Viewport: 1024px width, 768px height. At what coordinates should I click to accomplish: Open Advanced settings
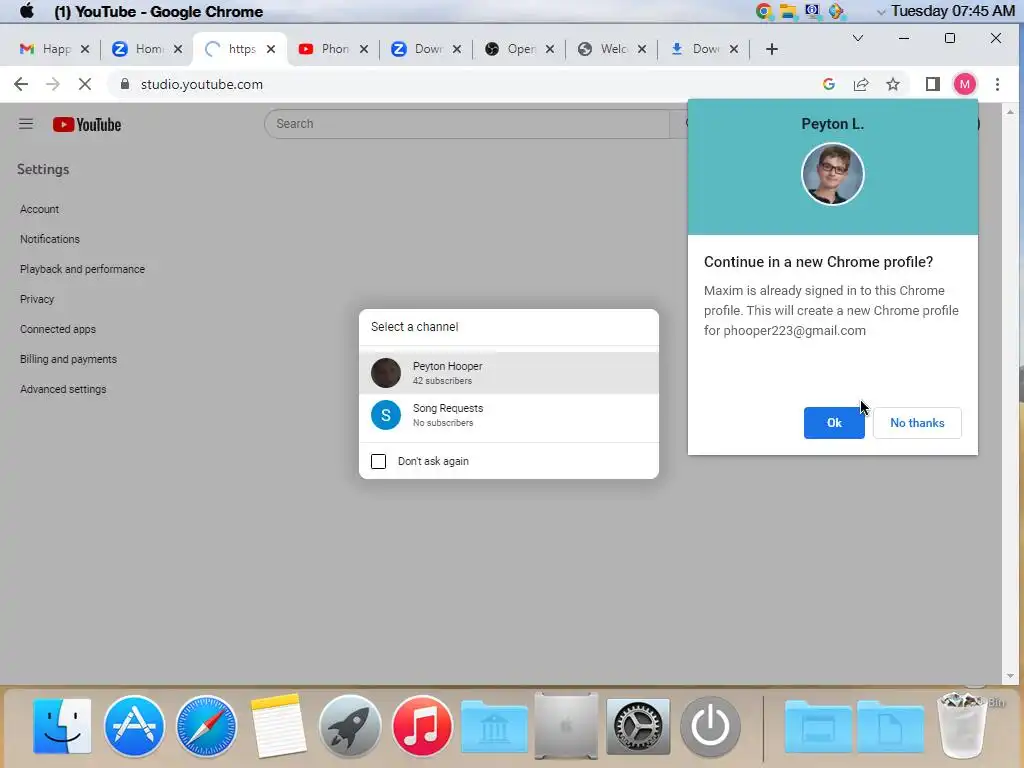63,389
